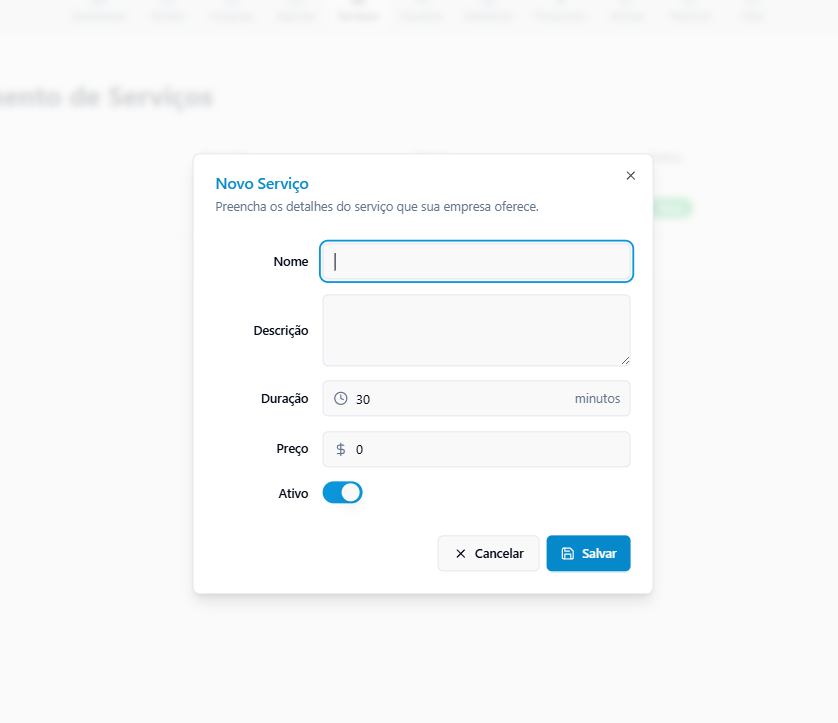Click the clock icon in Duração field

click(340, 398)
